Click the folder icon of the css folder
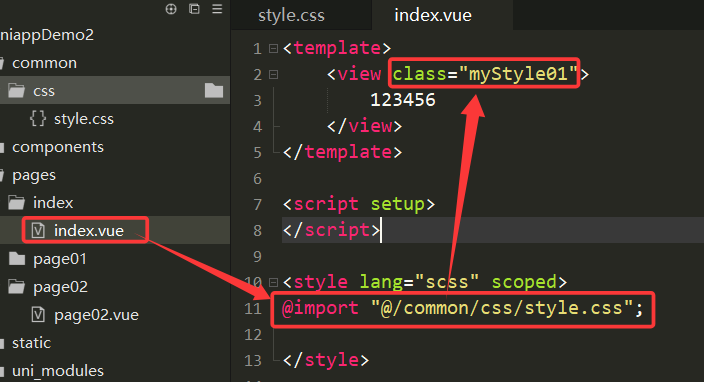The width and height of the screenshot is (704, 382). coord(17,91)
